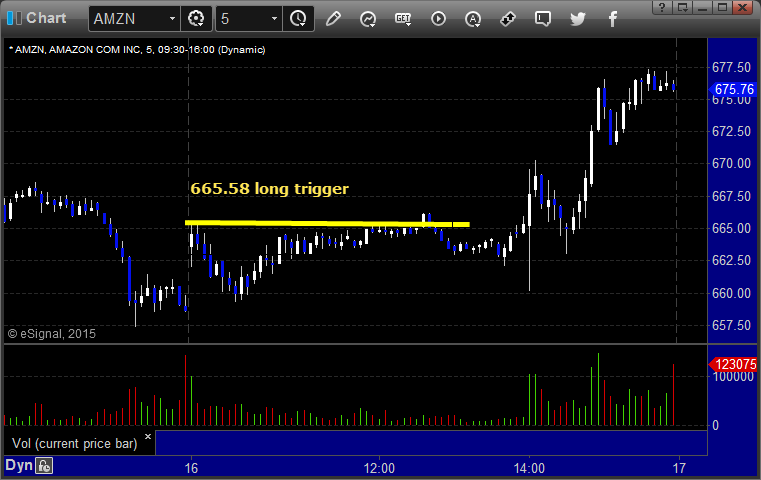Expand the 5 interval dropdown arrow
Screen dimensions: 761x480
[274, 18]
